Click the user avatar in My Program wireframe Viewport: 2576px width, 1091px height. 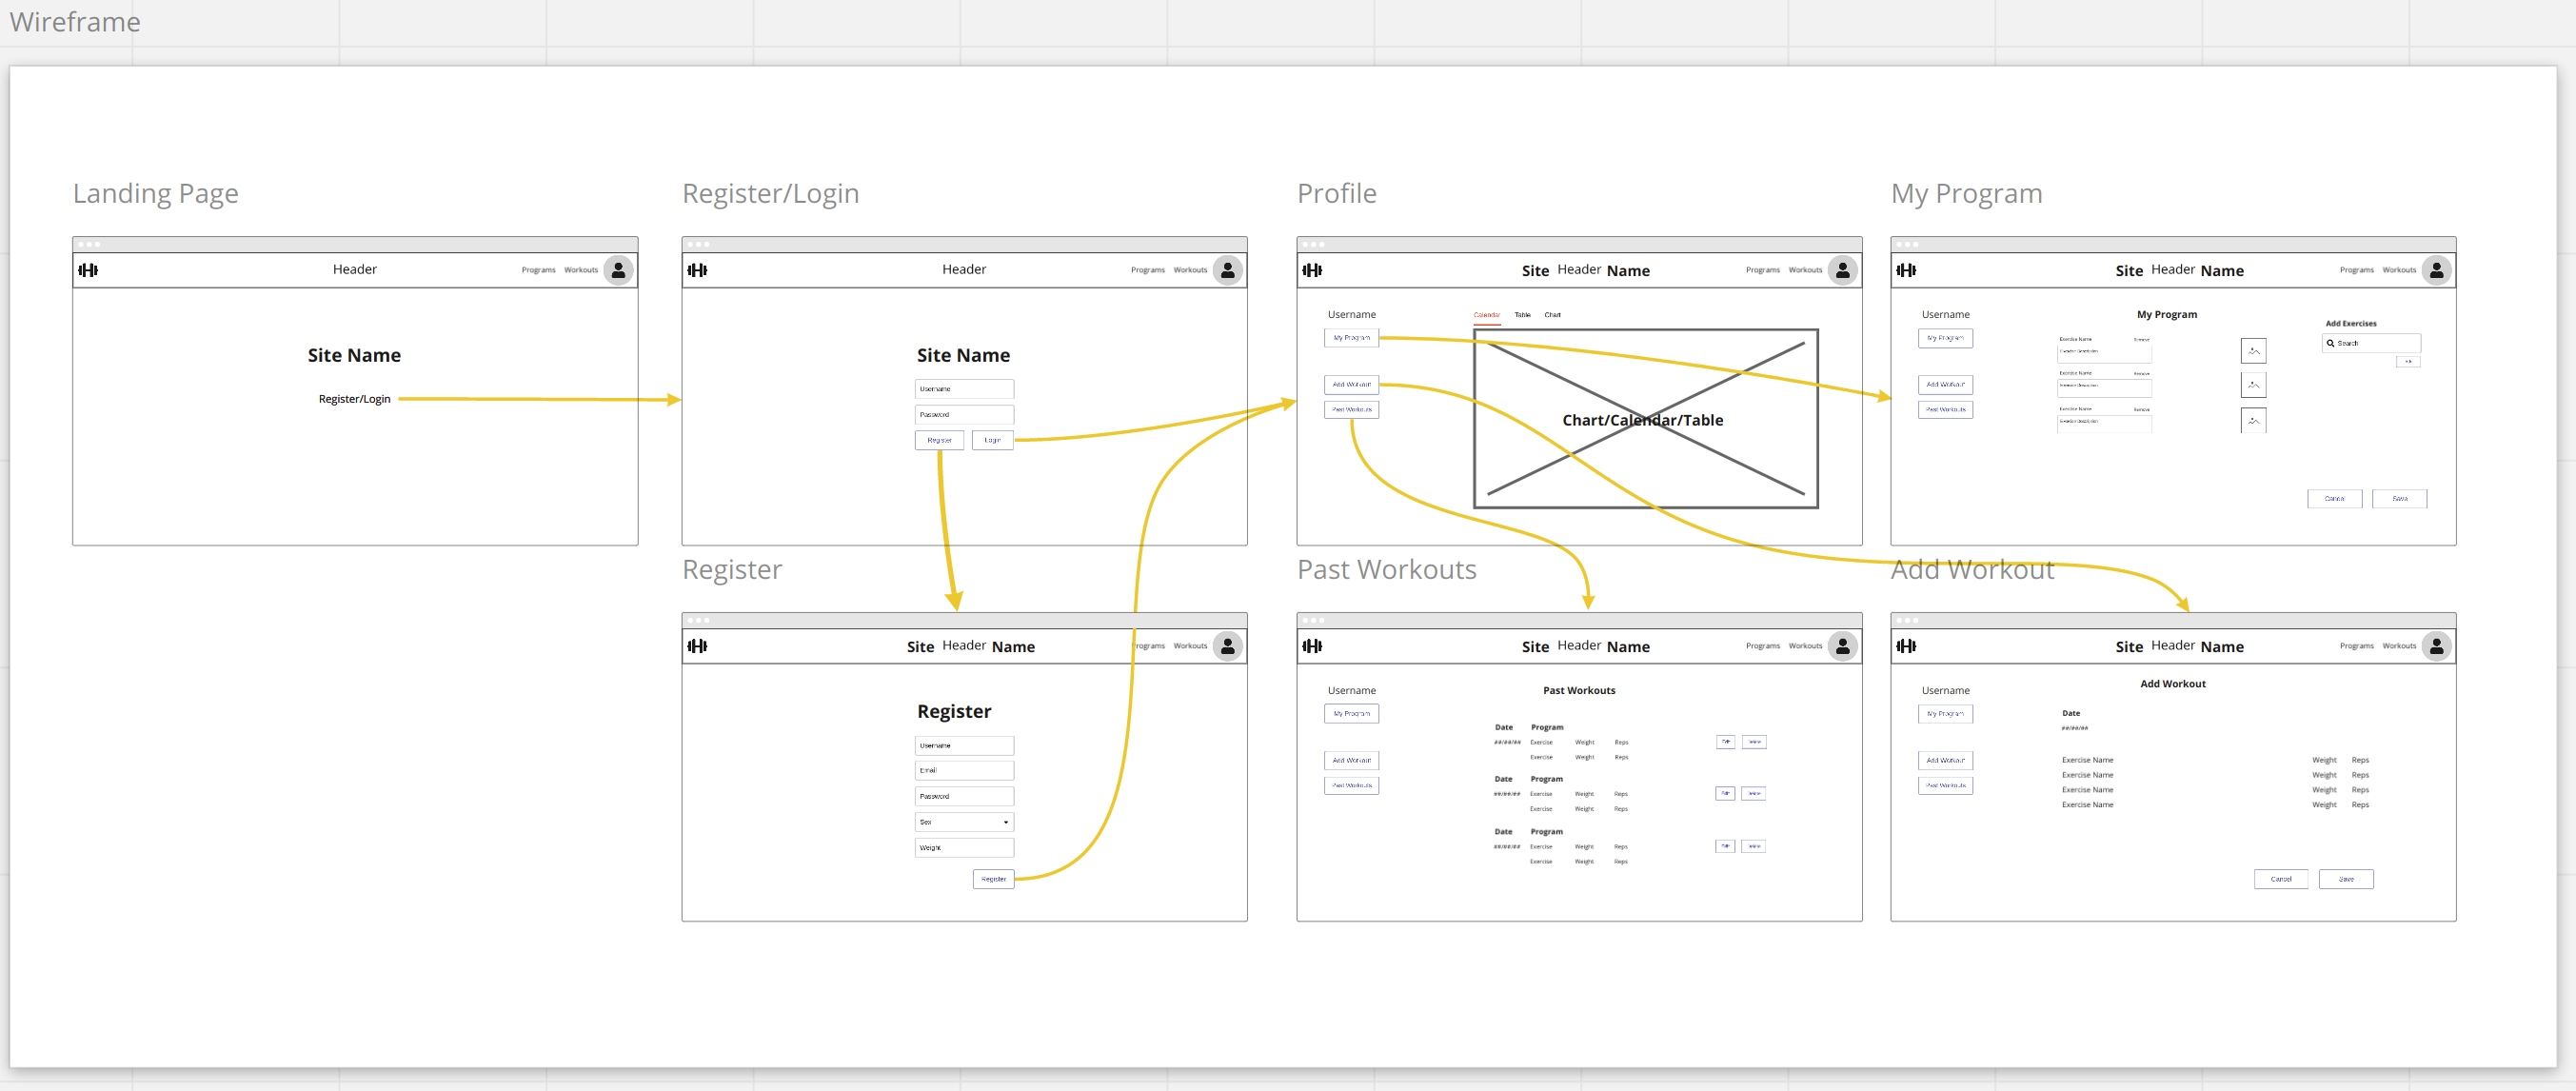[x=2436, y=270]
